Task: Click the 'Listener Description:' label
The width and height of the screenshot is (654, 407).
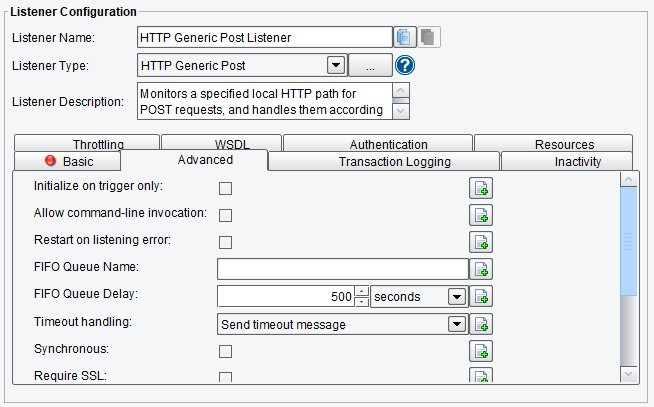Action: (x=68, y=102)
